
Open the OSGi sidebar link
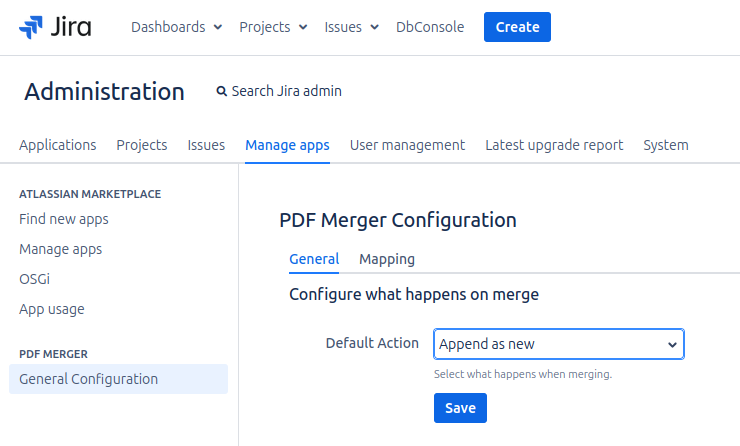pyautogui.click(x=34, y=279)
